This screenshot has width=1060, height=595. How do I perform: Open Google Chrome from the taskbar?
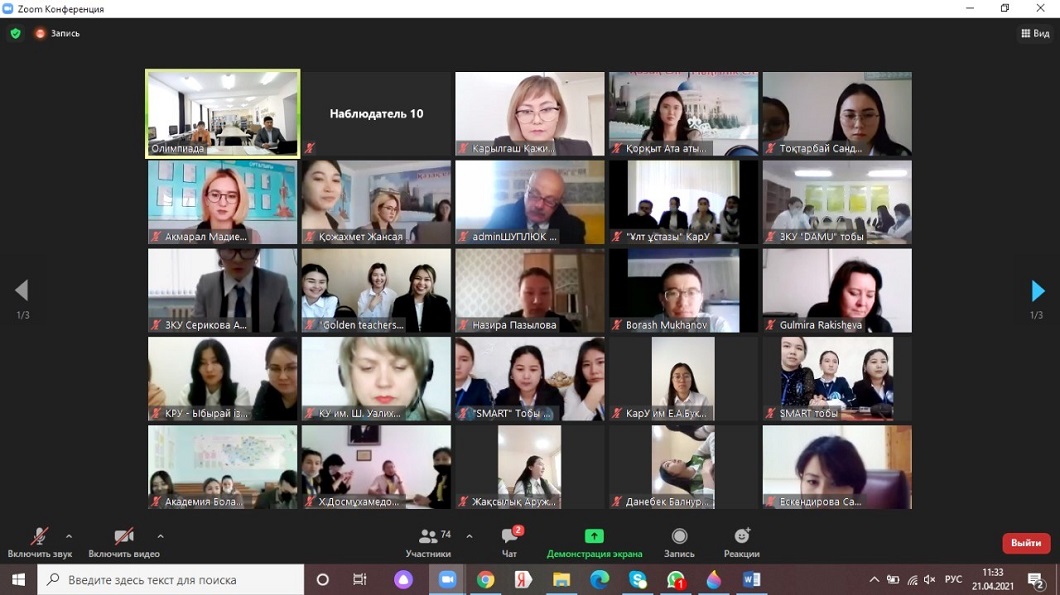485,580
